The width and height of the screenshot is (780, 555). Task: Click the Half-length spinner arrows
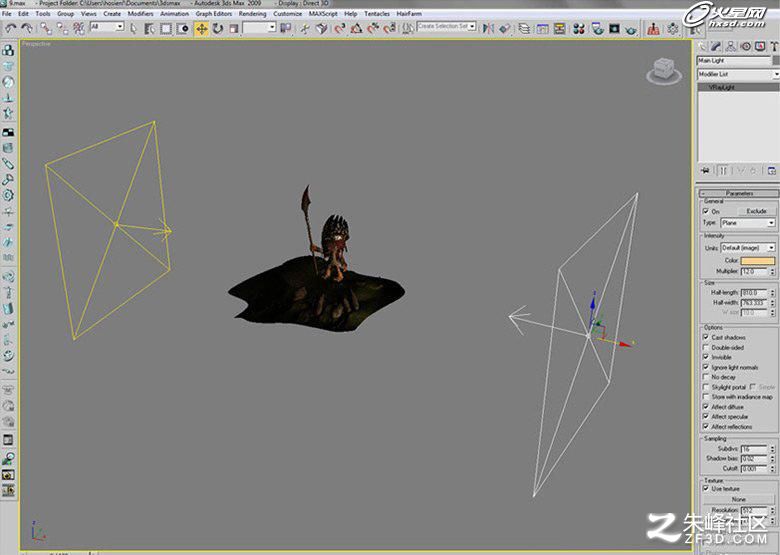[772, 293]
